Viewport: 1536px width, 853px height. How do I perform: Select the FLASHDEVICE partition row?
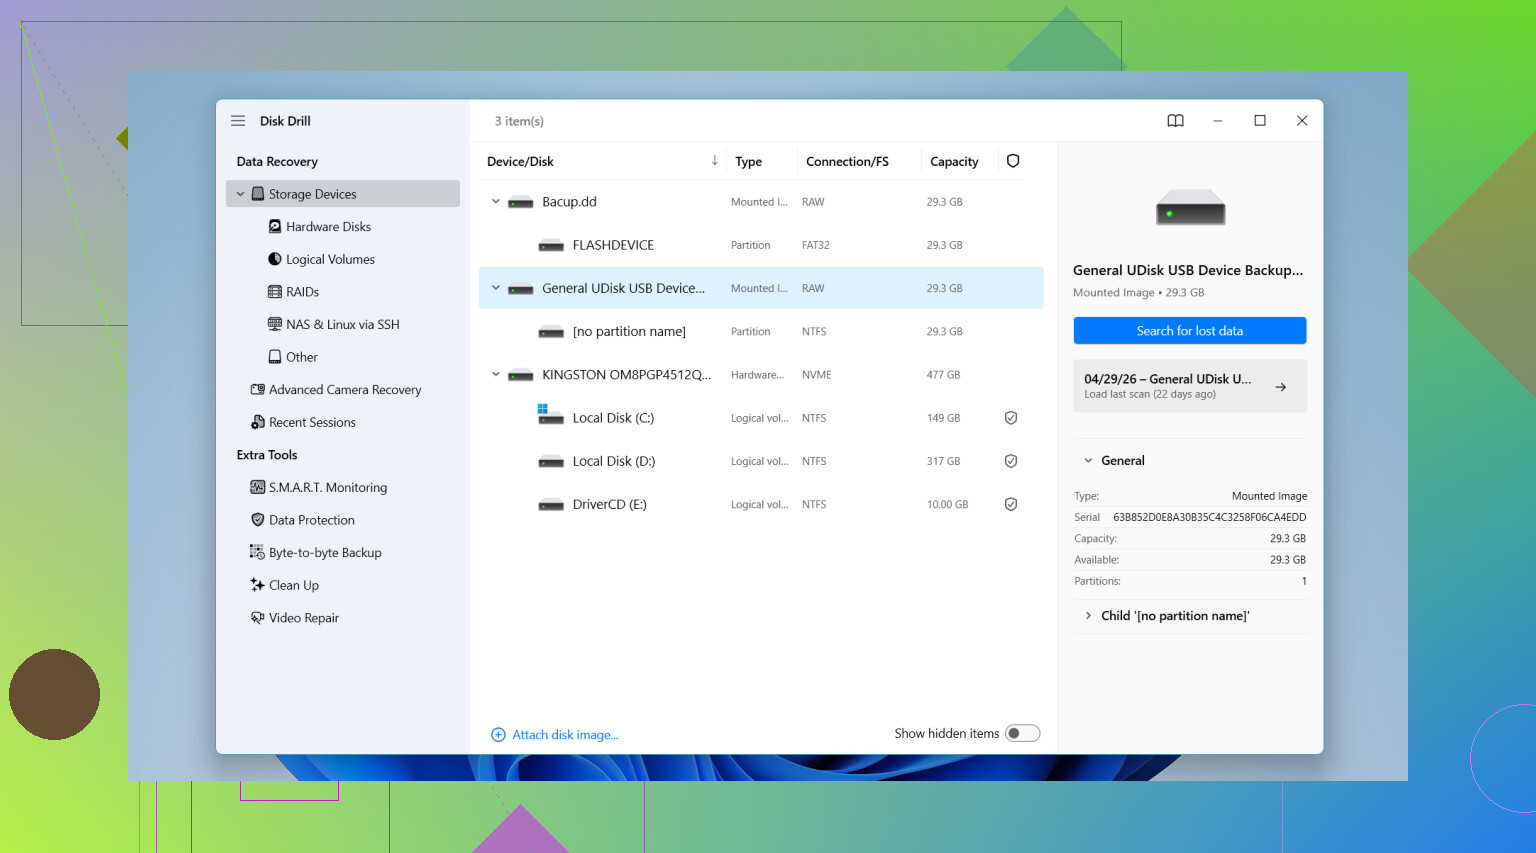761,245
